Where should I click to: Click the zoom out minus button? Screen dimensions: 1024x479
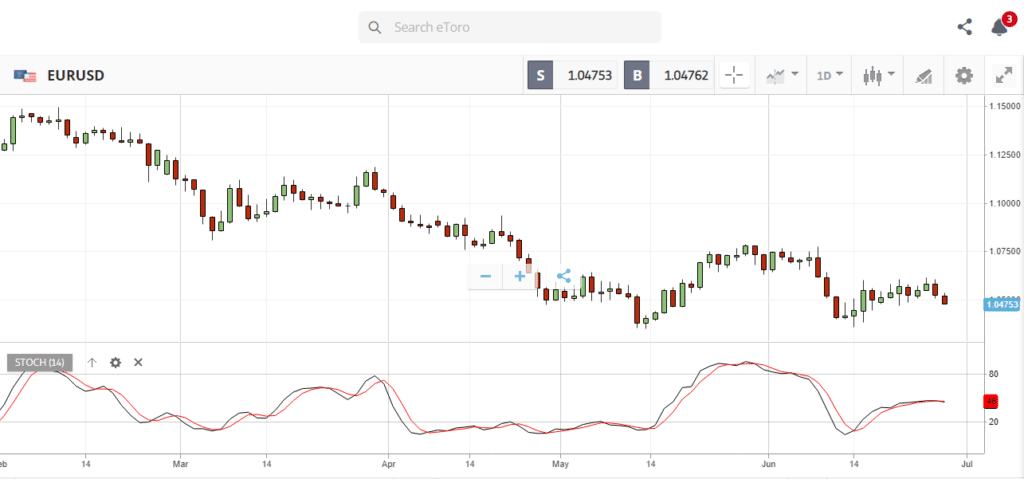tap(485, 276)
